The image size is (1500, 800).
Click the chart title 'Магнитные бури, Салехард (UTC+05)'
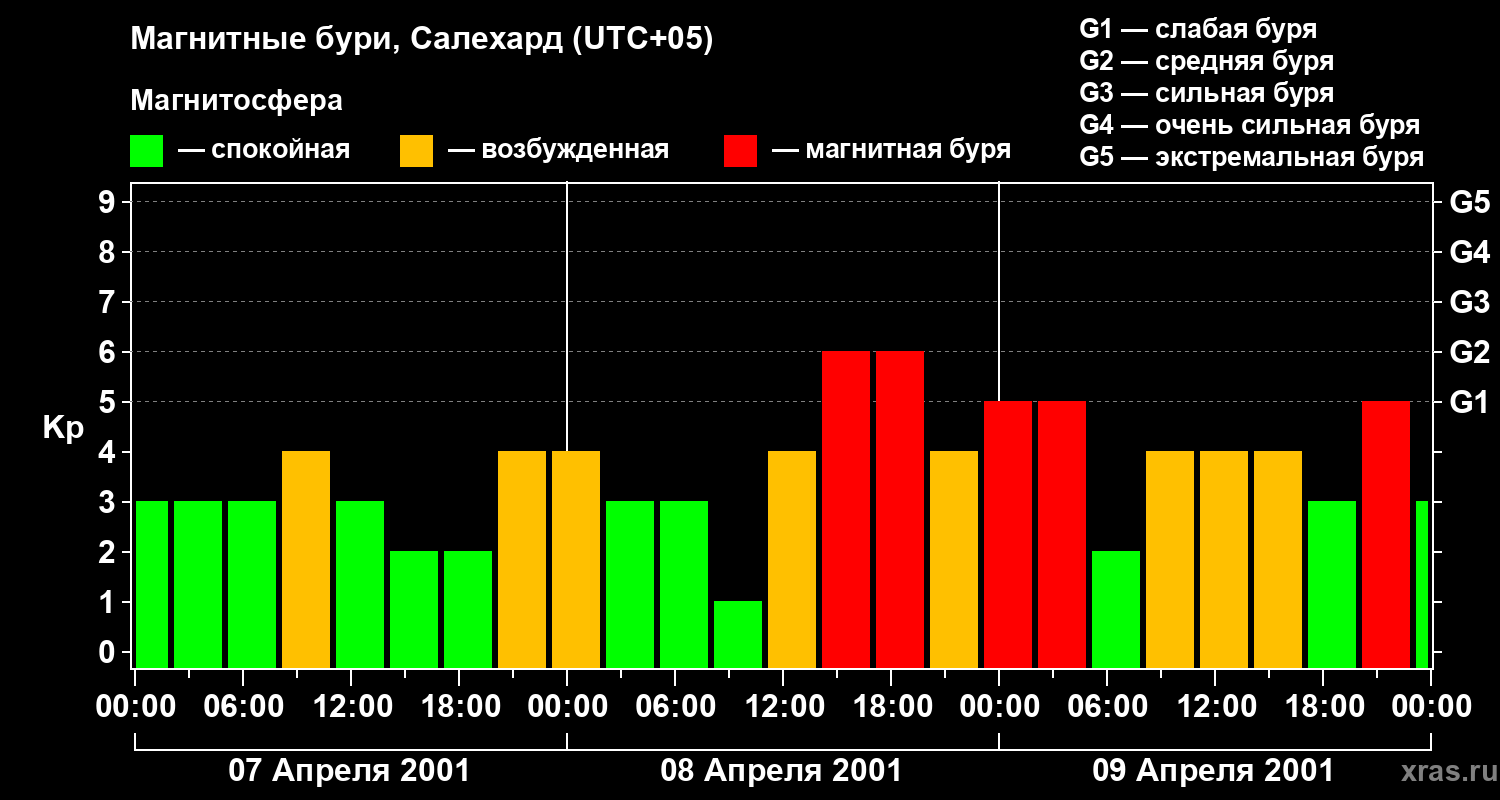pyautogui.click(x=421, y=40)
